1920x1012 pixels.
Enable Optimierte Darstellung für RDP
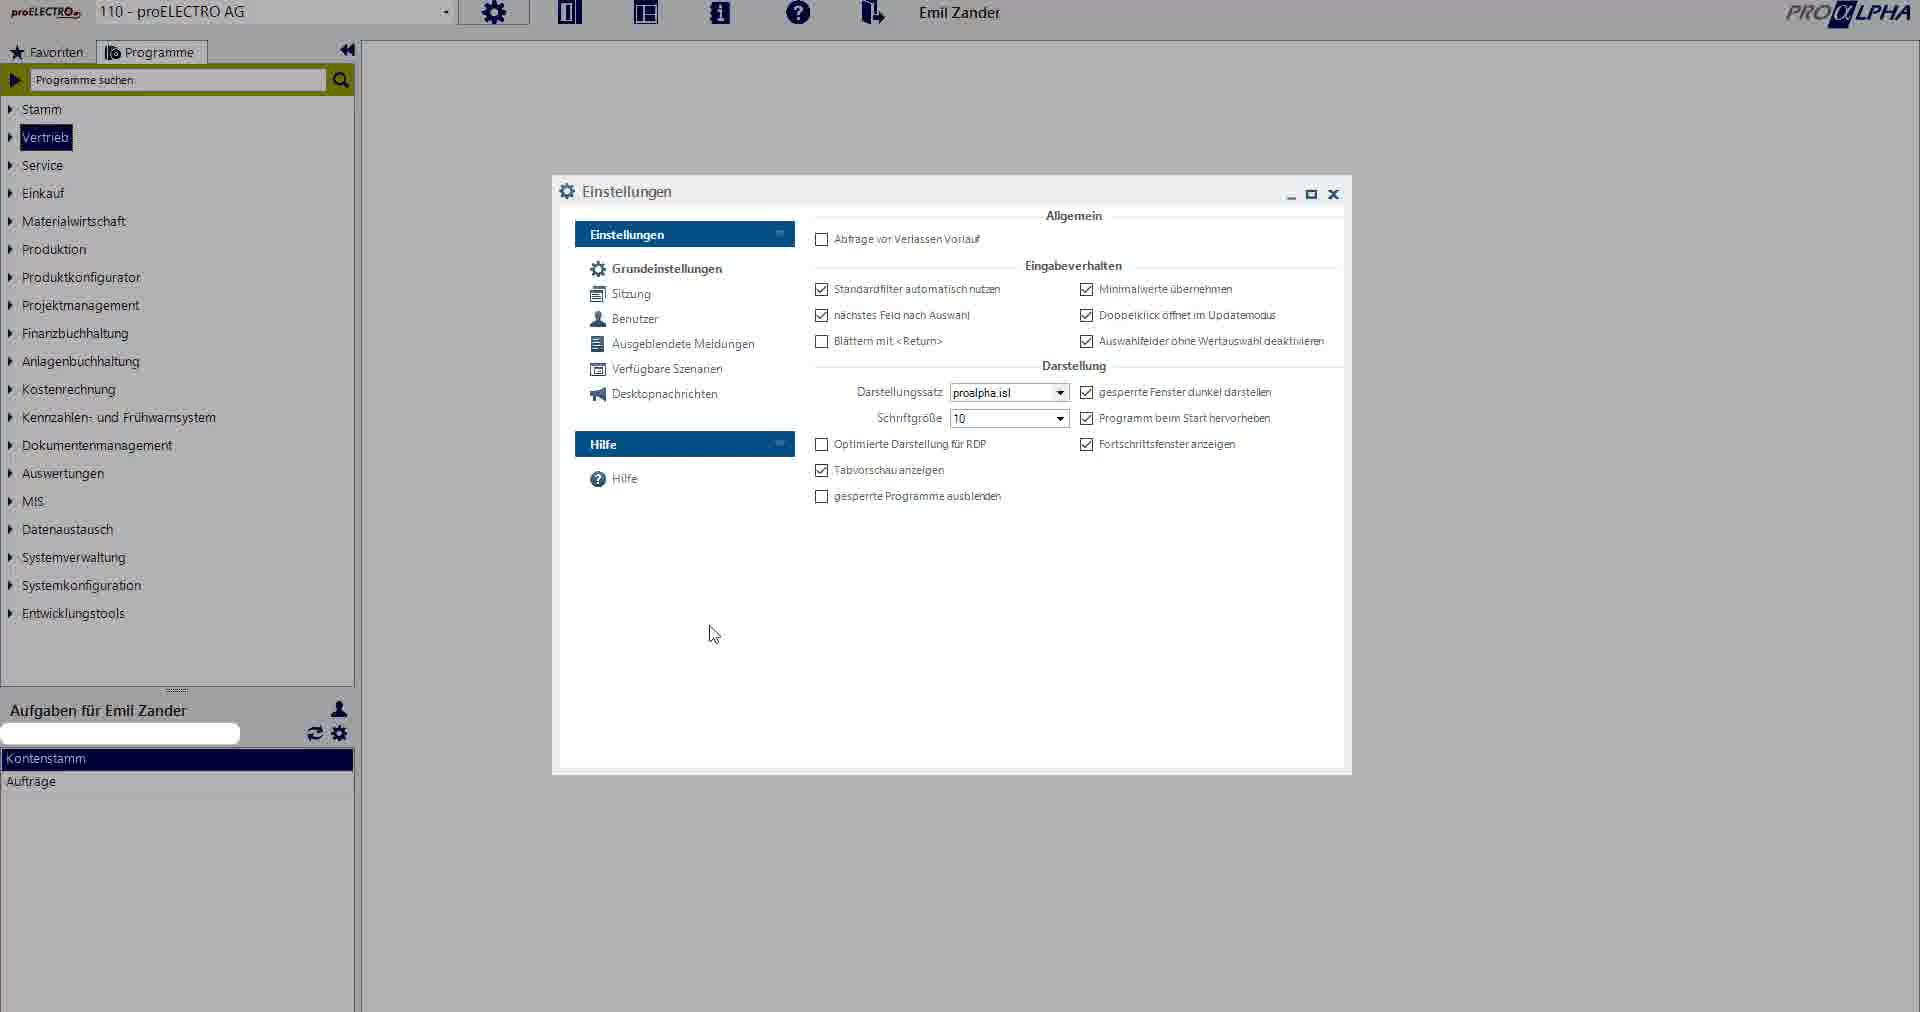[x=822, y=445]
